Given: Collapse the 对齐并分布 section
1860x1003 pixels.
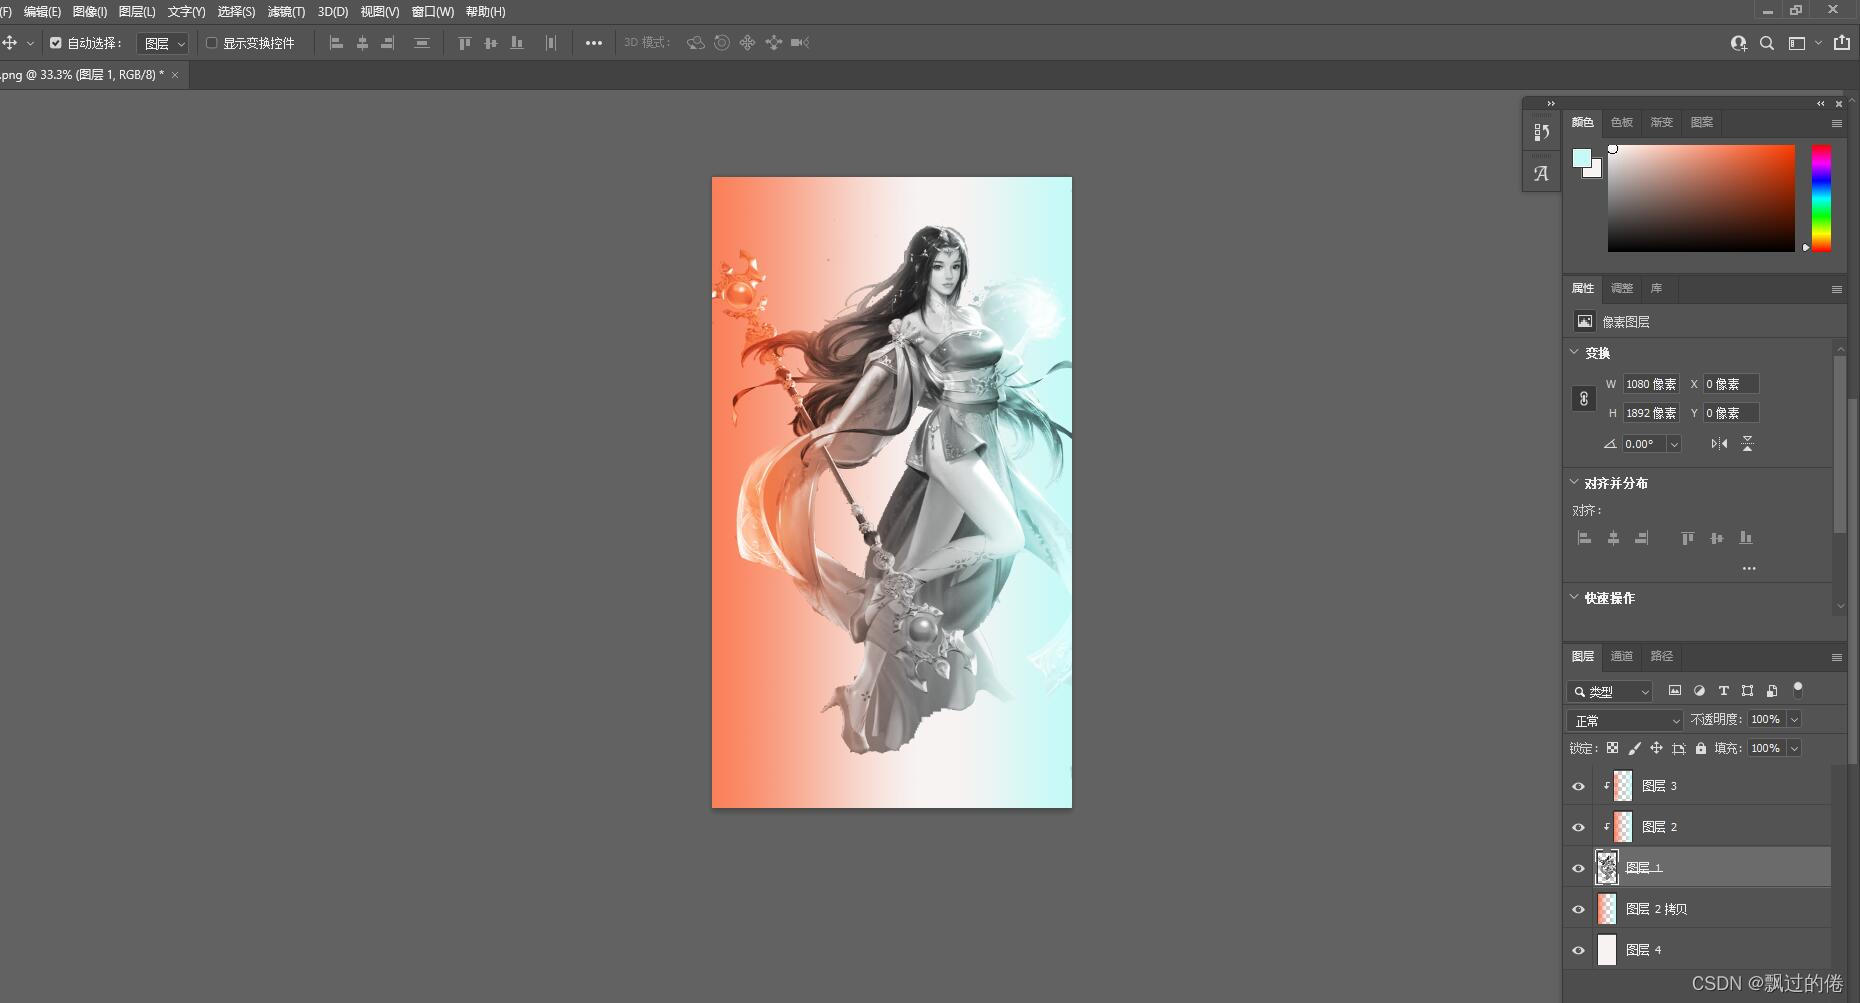Looking at the screenshot, I should (x=1574, y=482).
